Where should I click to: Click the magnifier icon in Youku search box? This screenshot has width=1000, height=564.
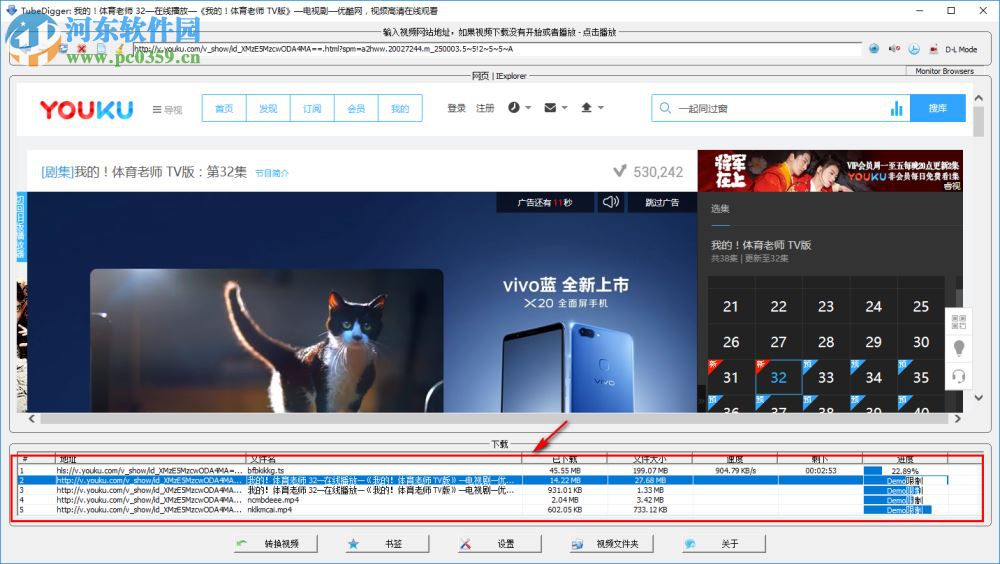[x=665, y=108]
